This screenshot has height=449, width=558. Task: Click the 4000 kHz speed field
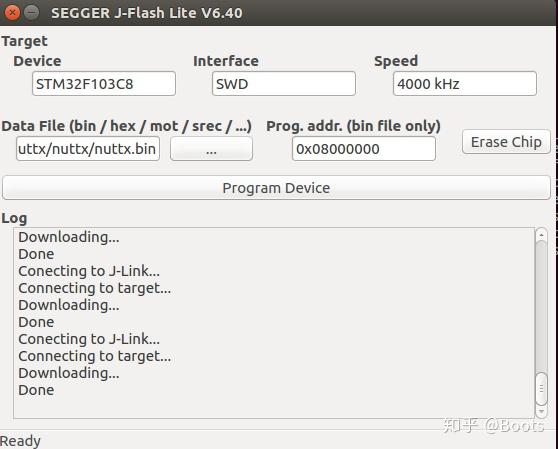[465, 84]
